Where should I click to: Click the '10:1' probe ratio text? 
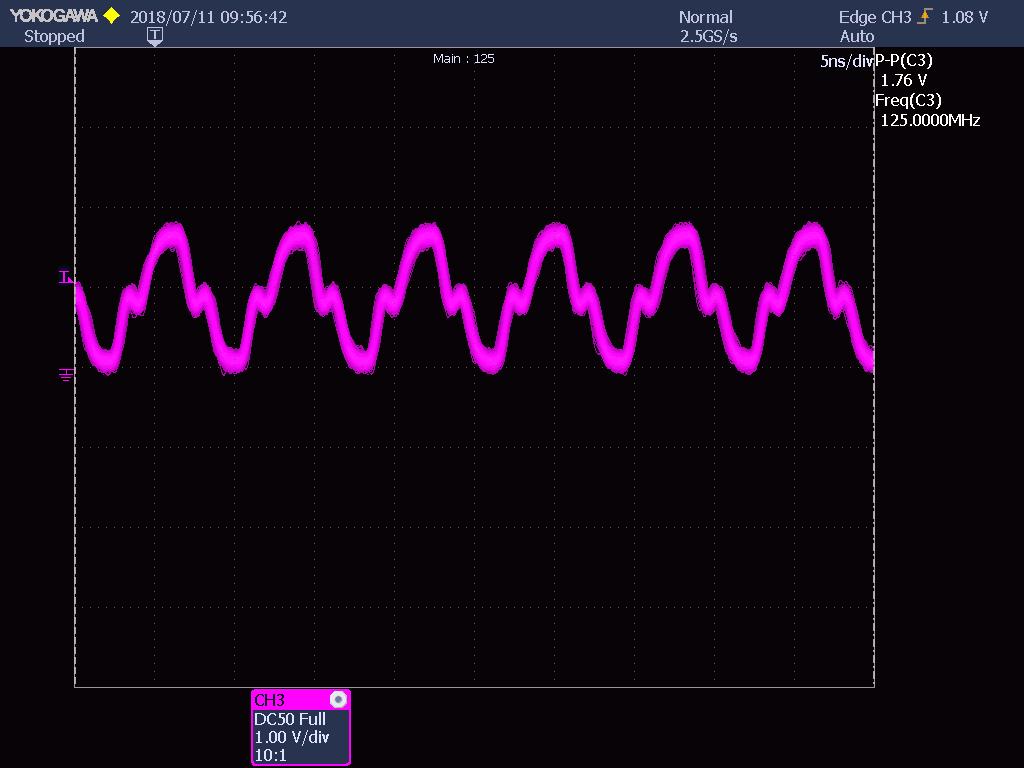click(270, 756)
